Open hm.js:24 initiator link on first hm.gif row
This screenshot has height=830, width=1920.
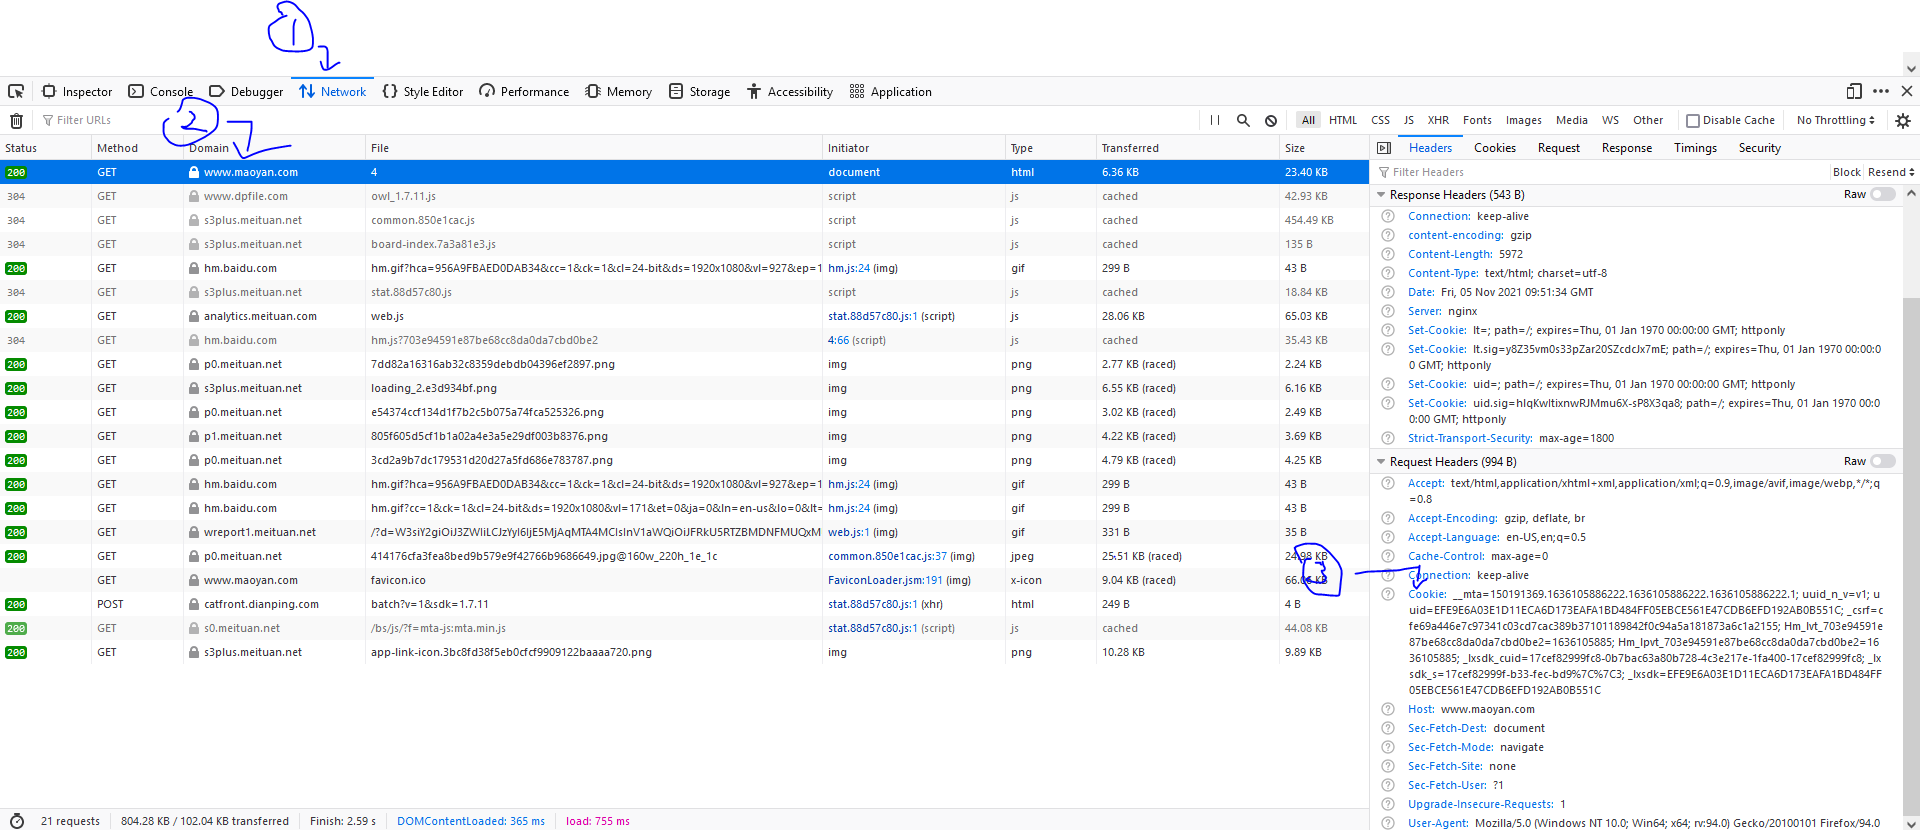coord(849,268)
